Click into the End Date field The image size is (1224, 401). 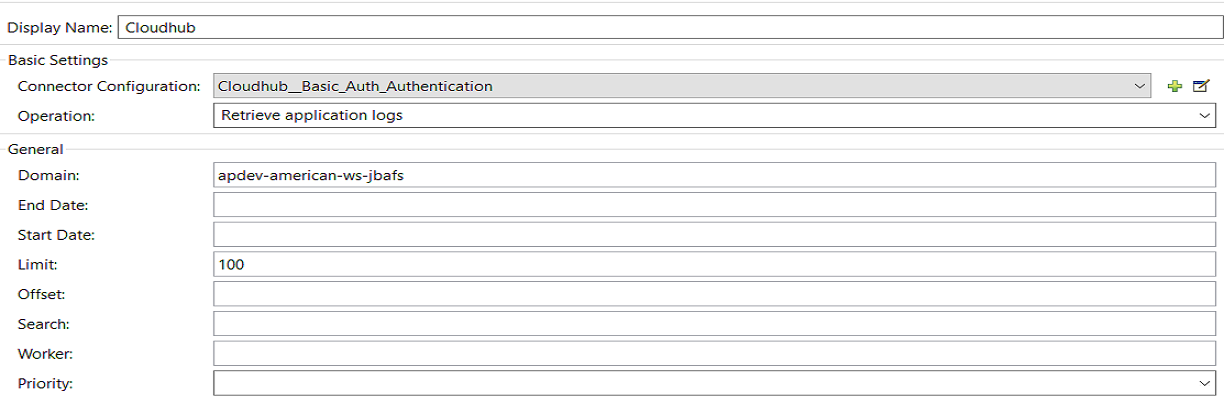point(714,205)
